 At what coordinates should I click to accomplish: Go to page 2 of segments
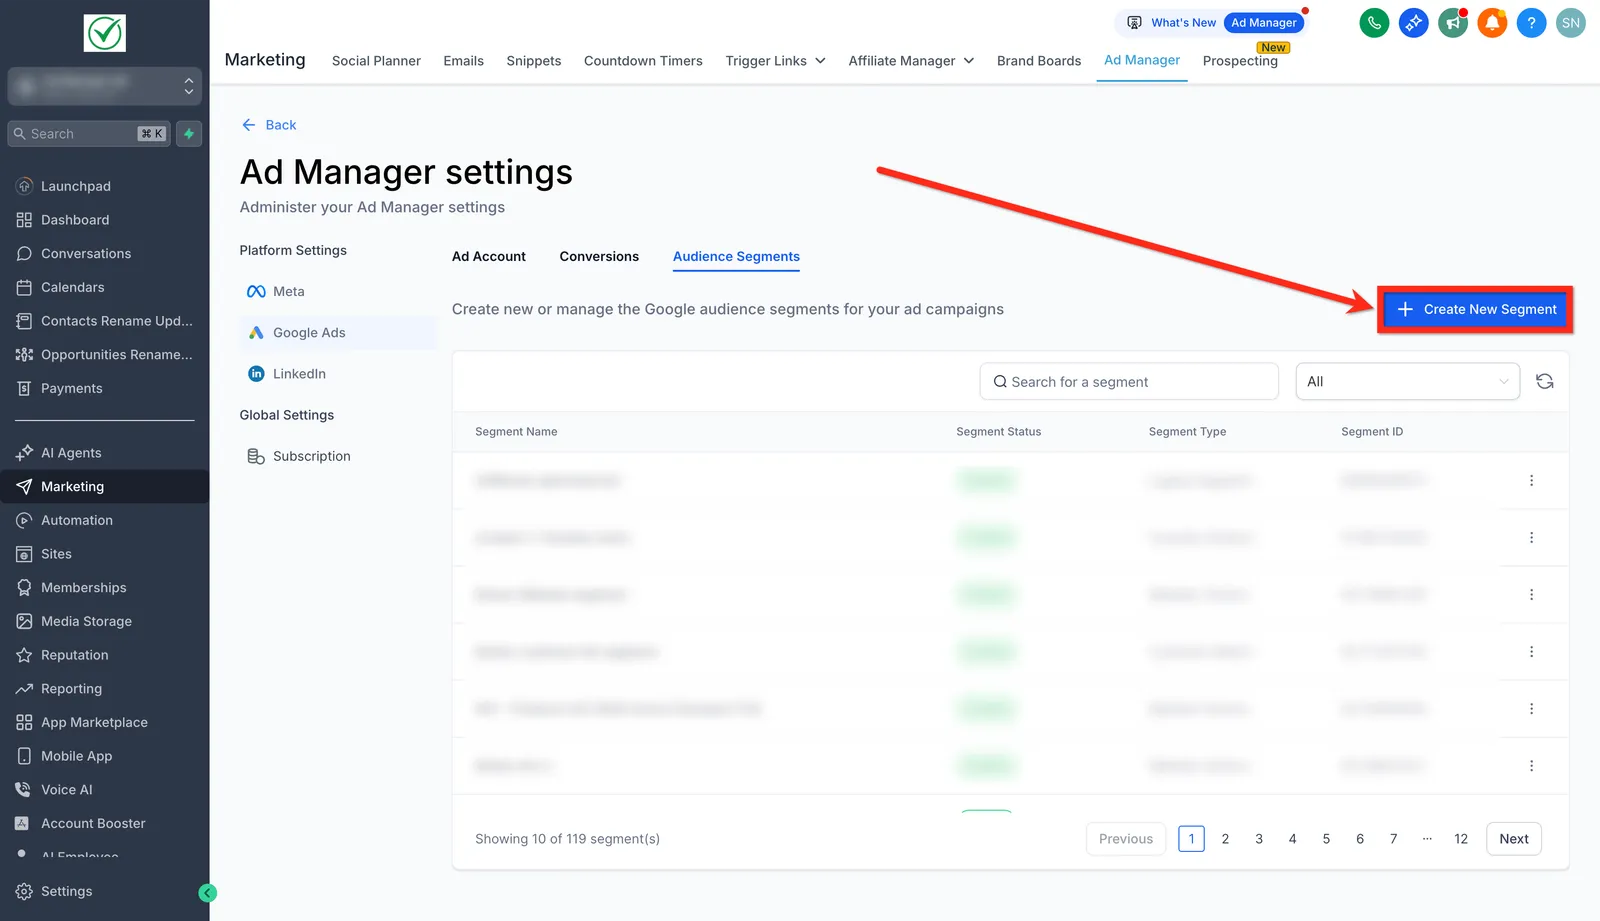1225,839
